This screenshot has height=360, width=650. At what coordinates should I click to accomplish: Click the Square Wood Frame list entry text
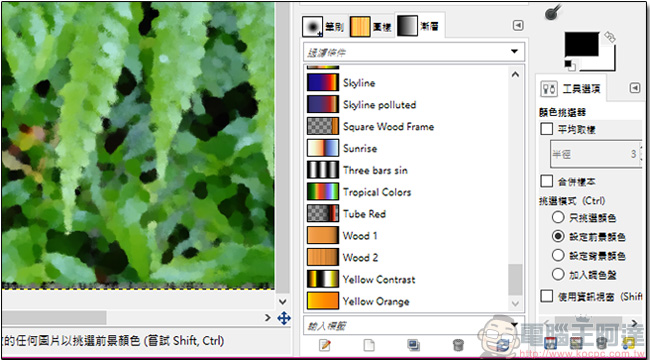[388, 126]
